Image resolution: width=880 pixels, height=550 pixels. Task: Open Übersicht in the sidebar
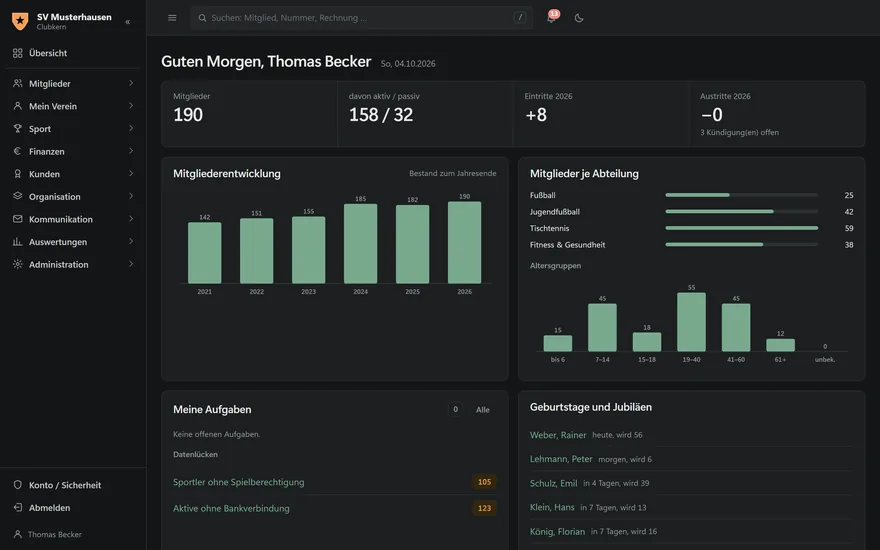pyautogui.click(x=73, y=53)
